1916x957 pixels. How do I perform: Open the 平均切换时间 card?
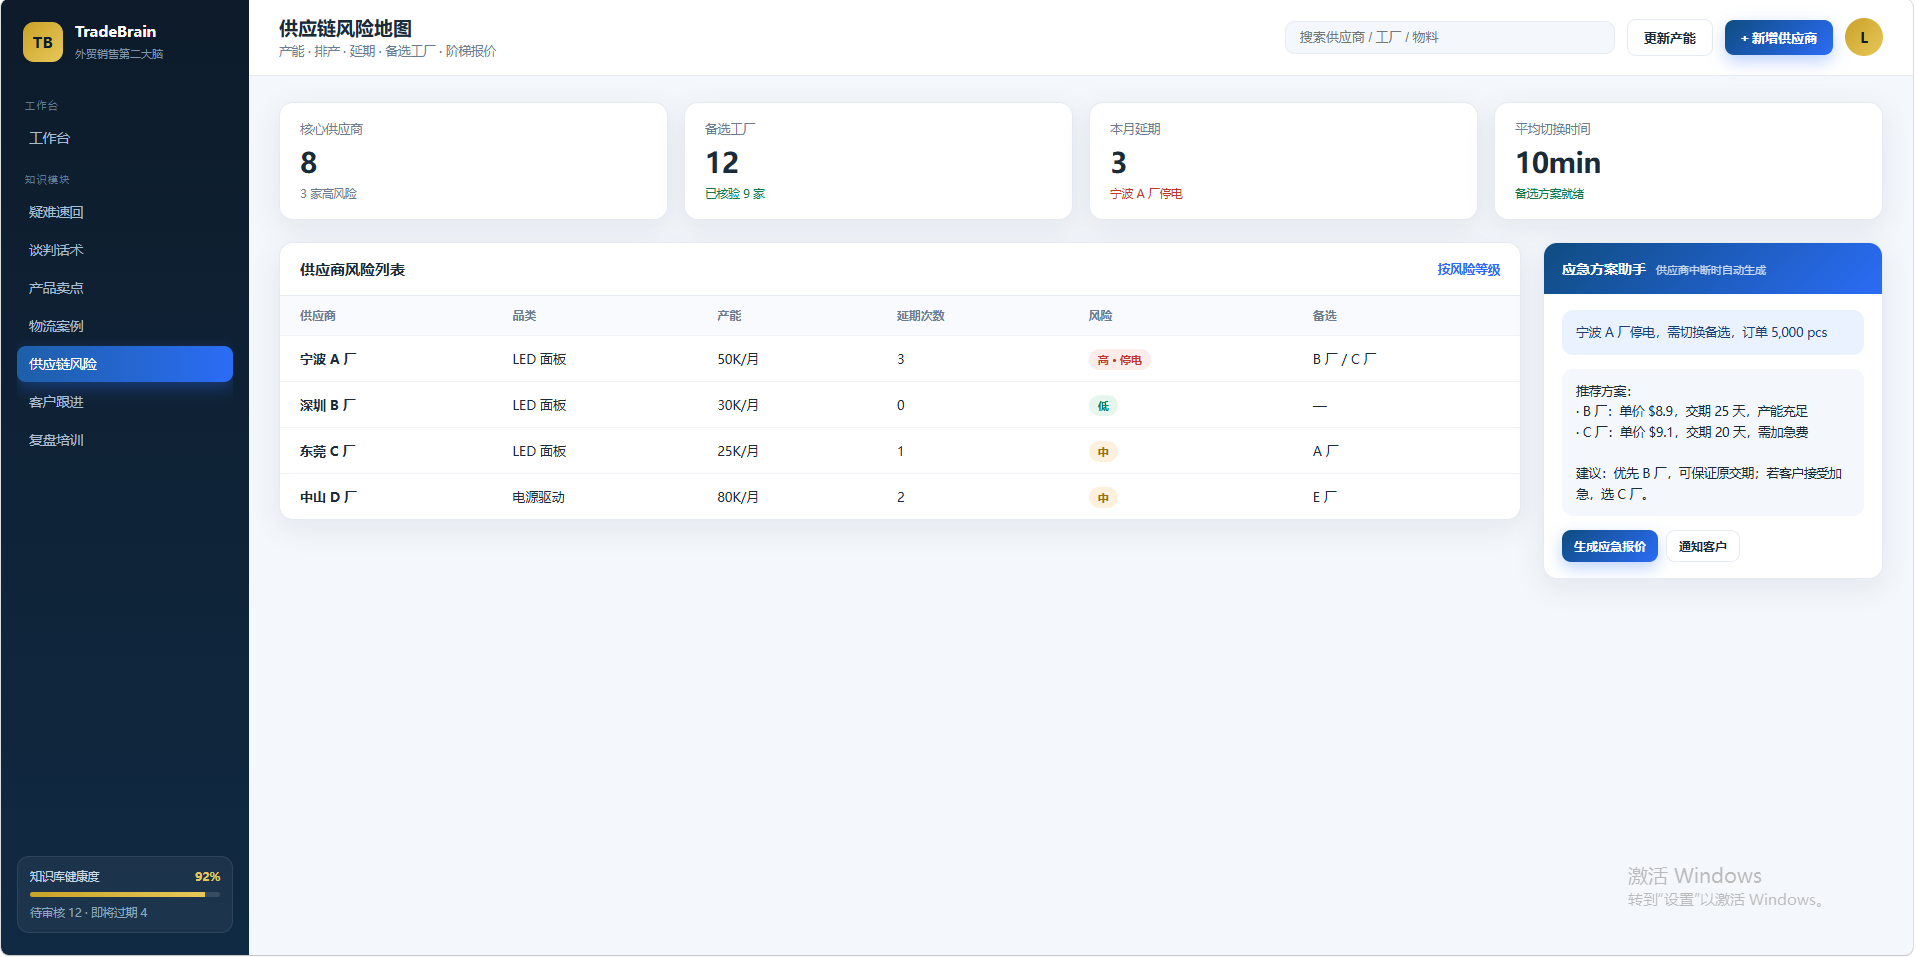[1688, 161]
